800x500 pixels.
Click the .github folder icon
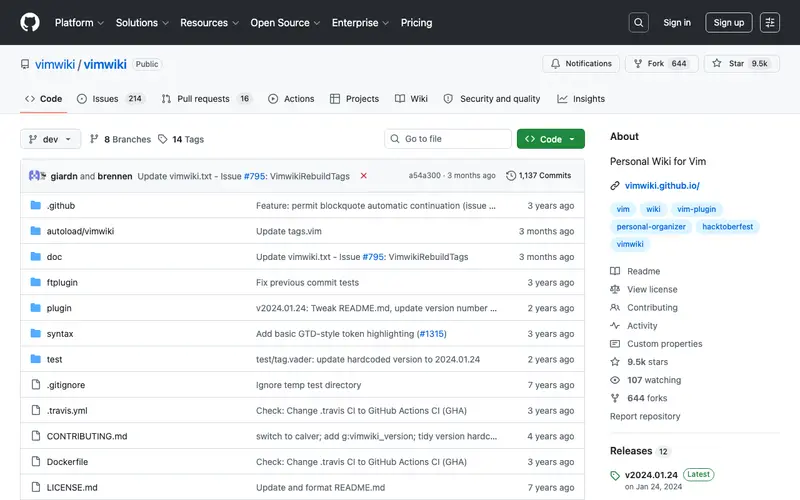click(x=35, y=205)
